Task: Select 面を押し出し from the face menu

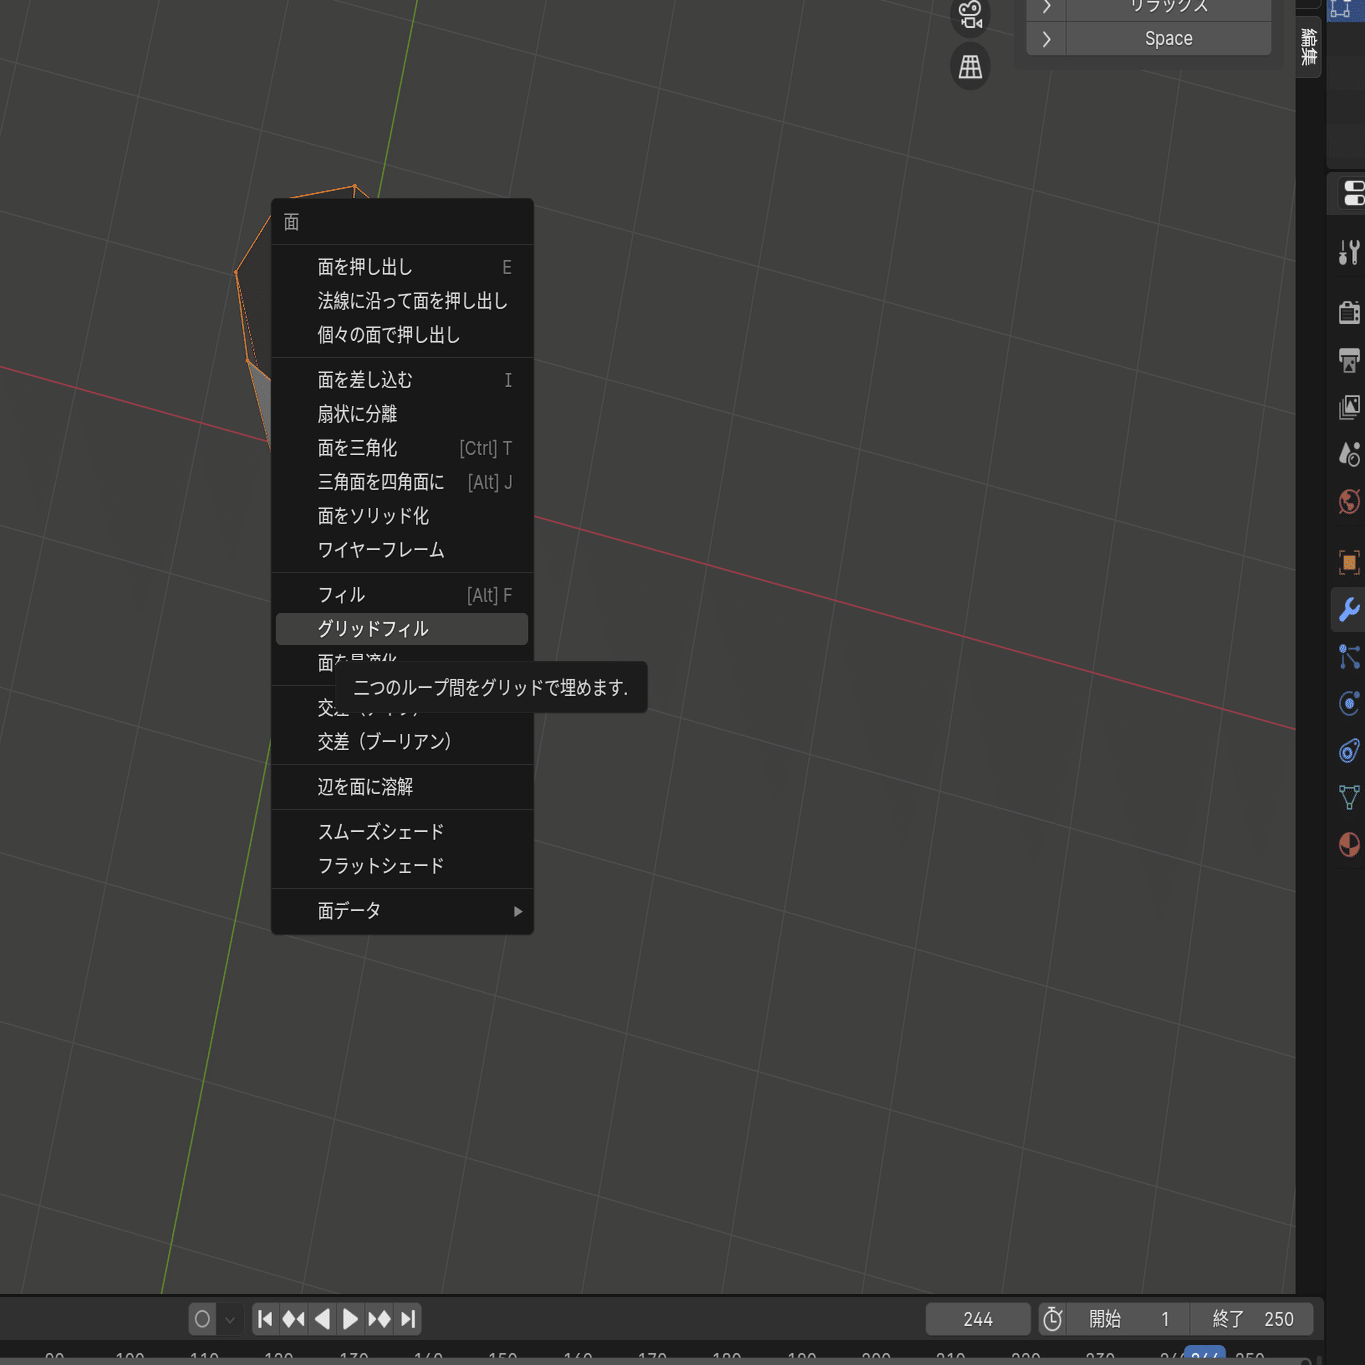Action: [x=402, y=267]
